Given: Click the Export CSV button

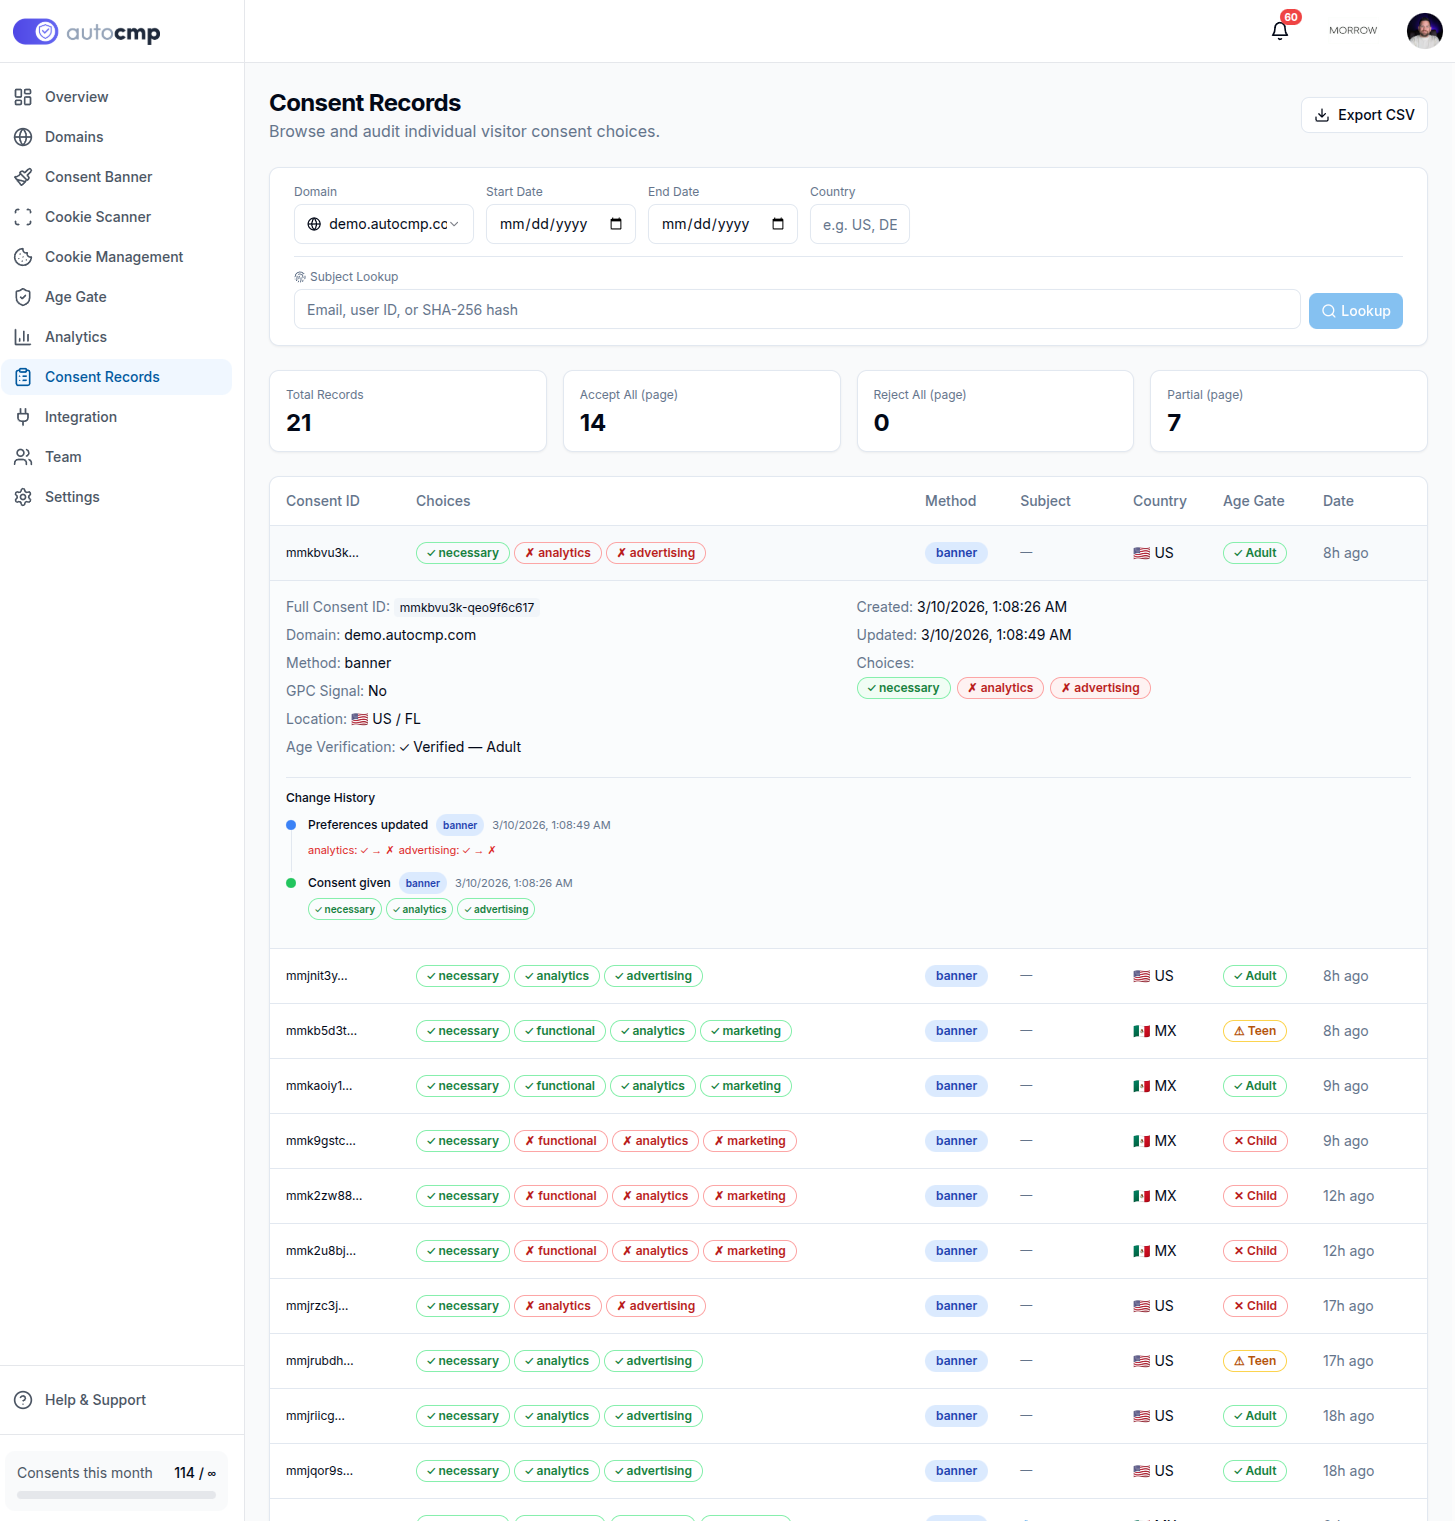Looking at the screenshot, I should (1364, 115).
